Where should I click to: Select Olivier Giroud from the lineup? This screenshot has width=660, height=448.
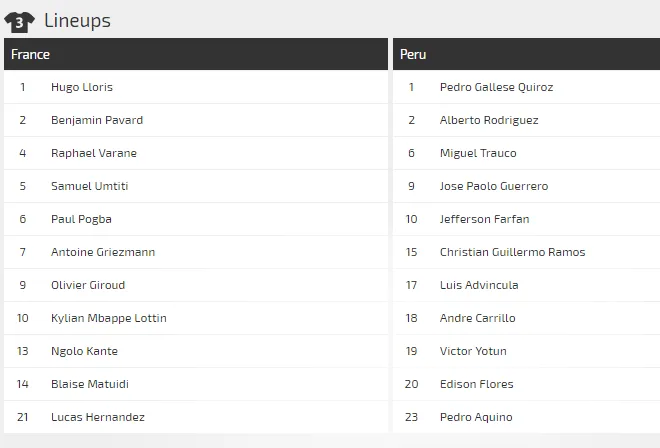[x=88, y=285]
